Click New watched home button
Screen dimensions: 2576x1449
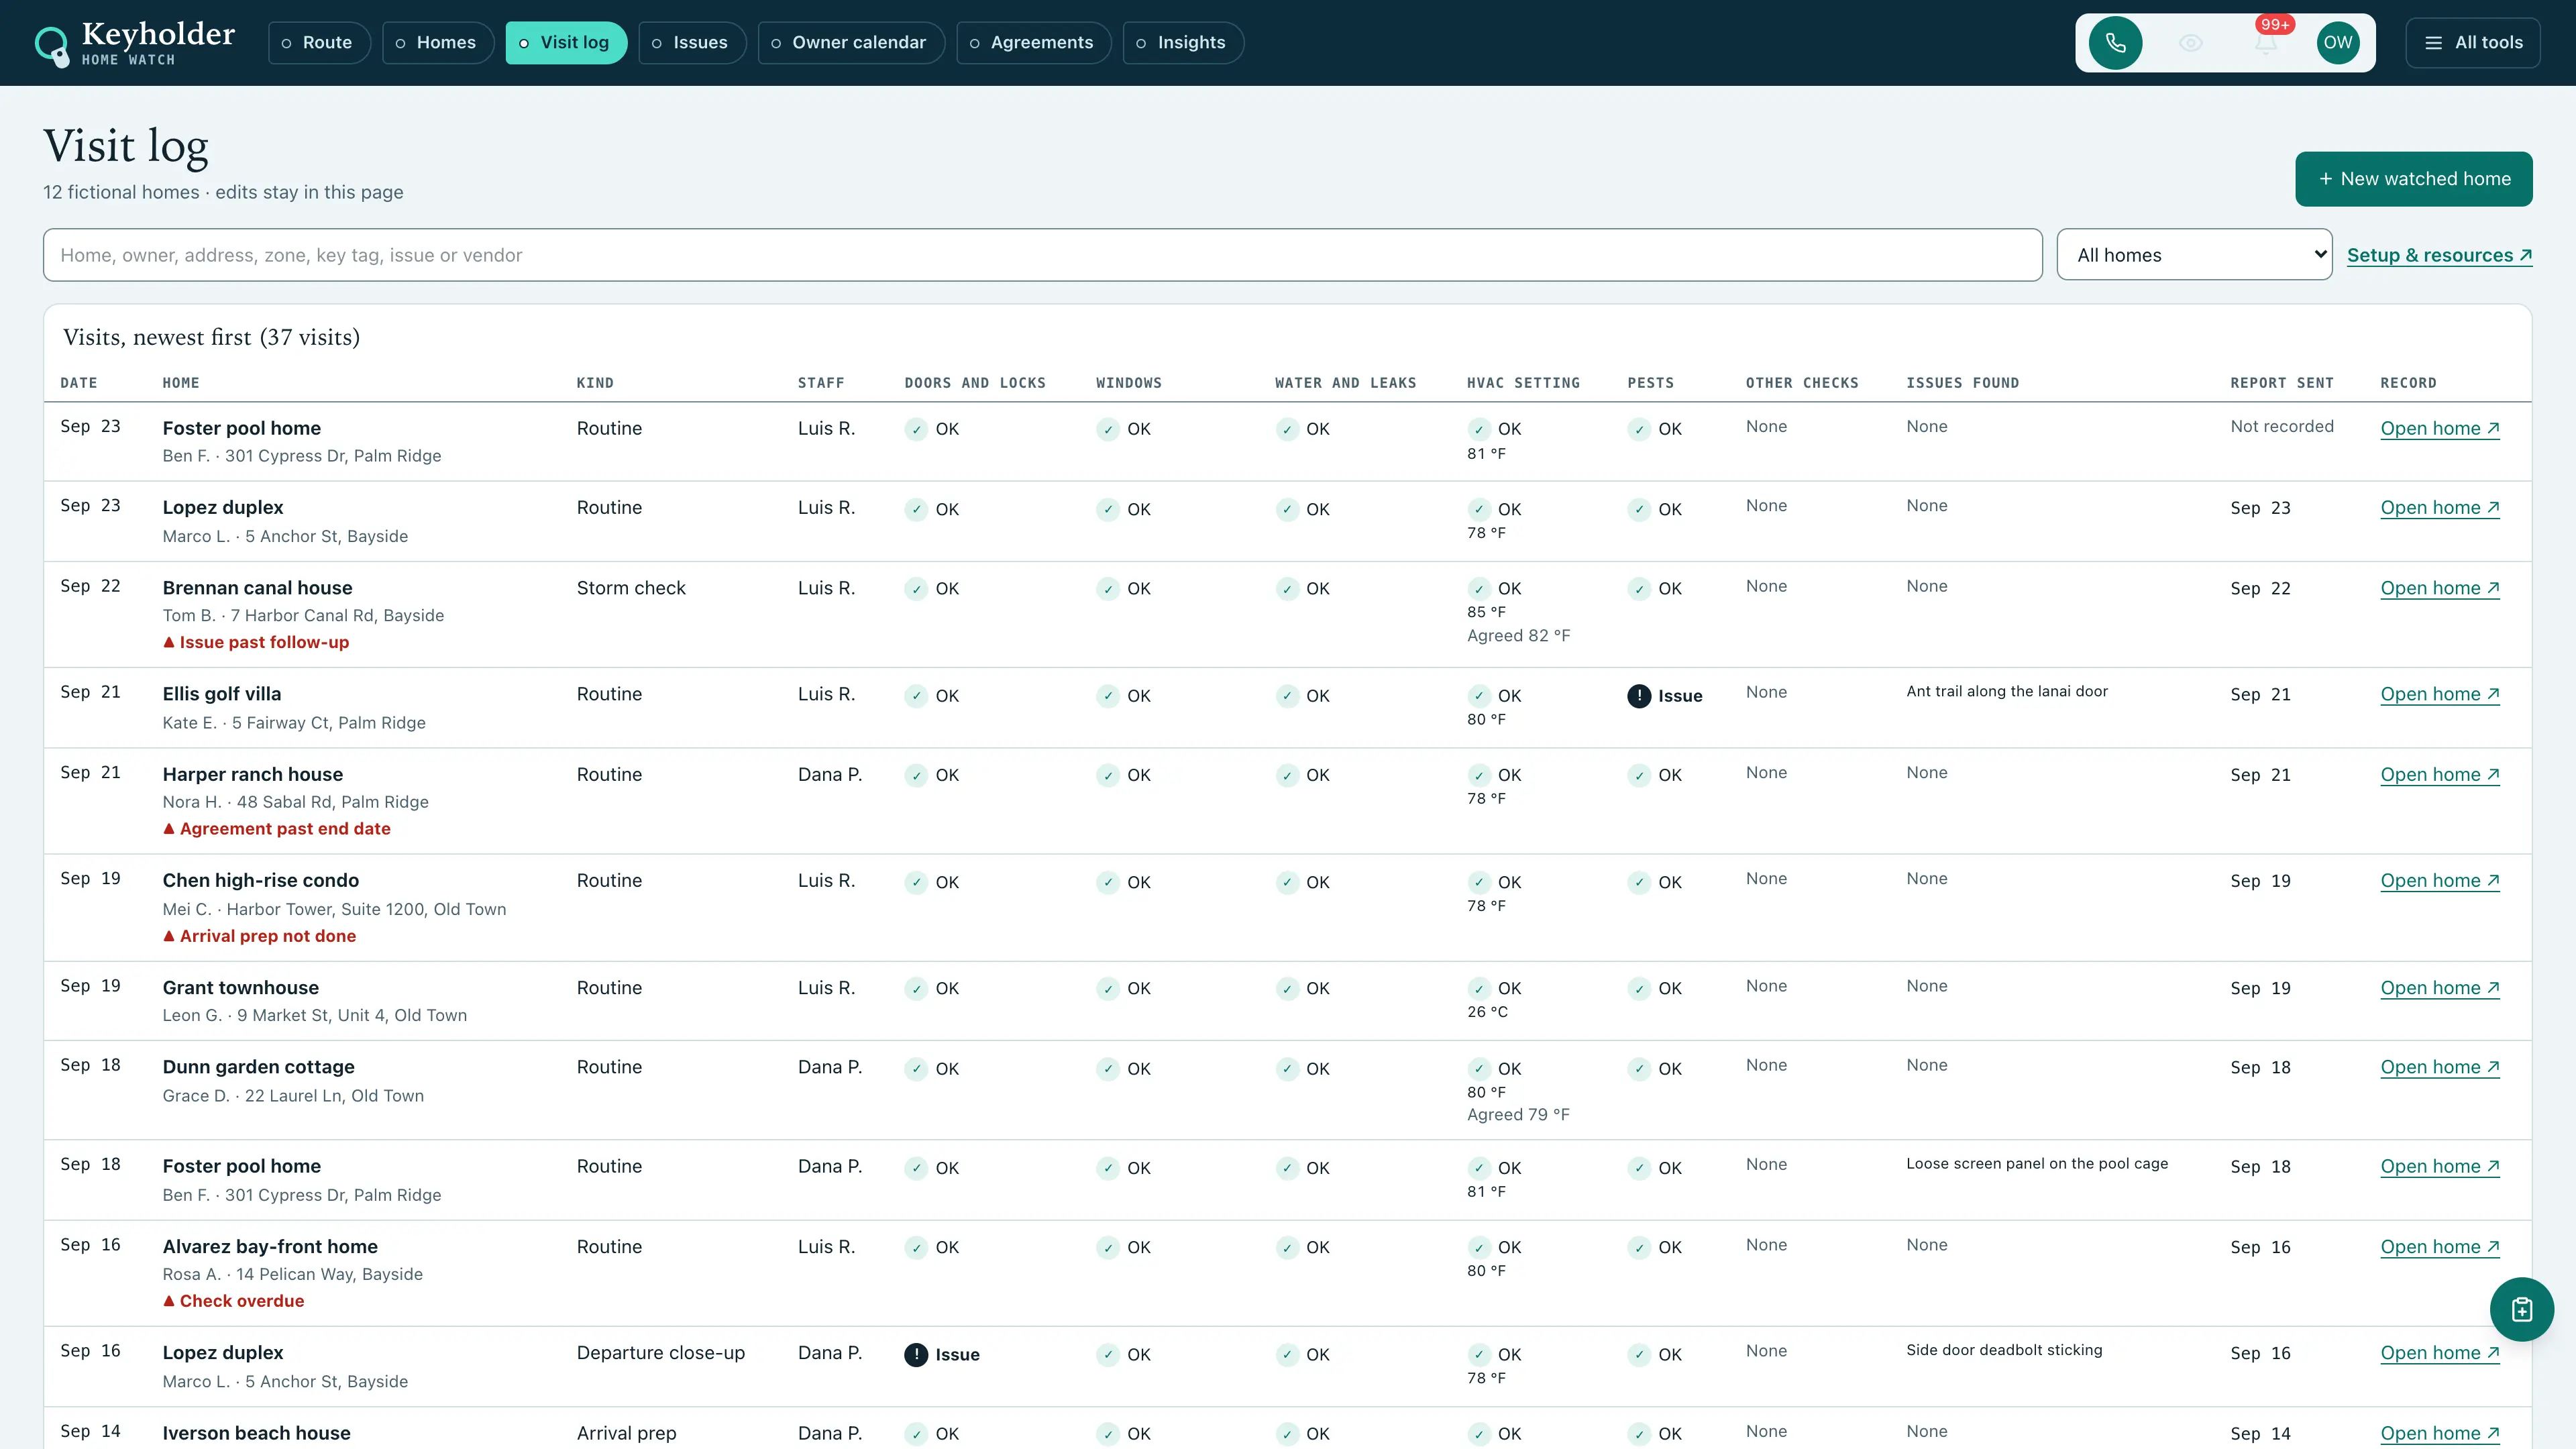2413,179
